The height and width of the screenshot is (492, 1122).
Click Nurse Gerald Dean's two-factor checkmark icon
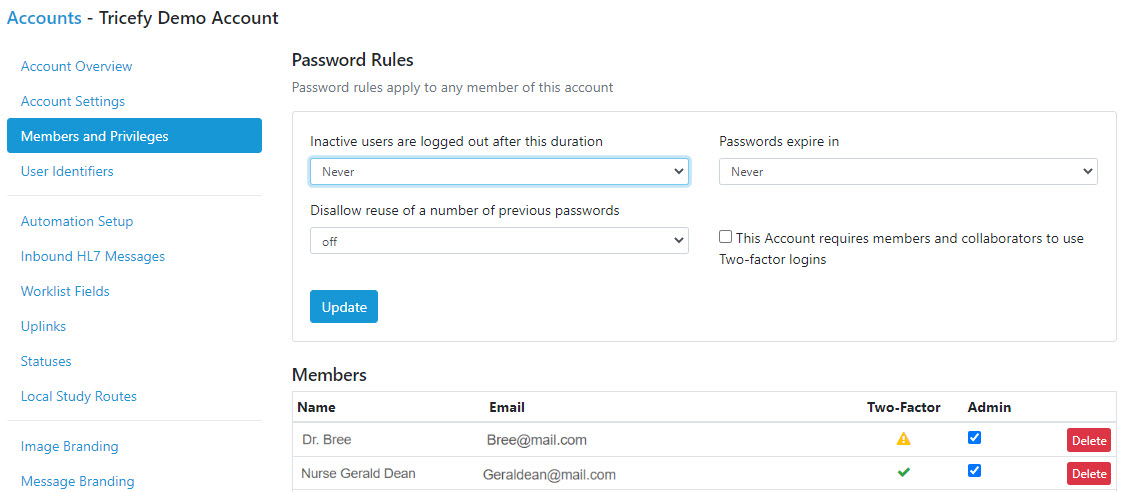pyautogui.click(x=903, y=473)
